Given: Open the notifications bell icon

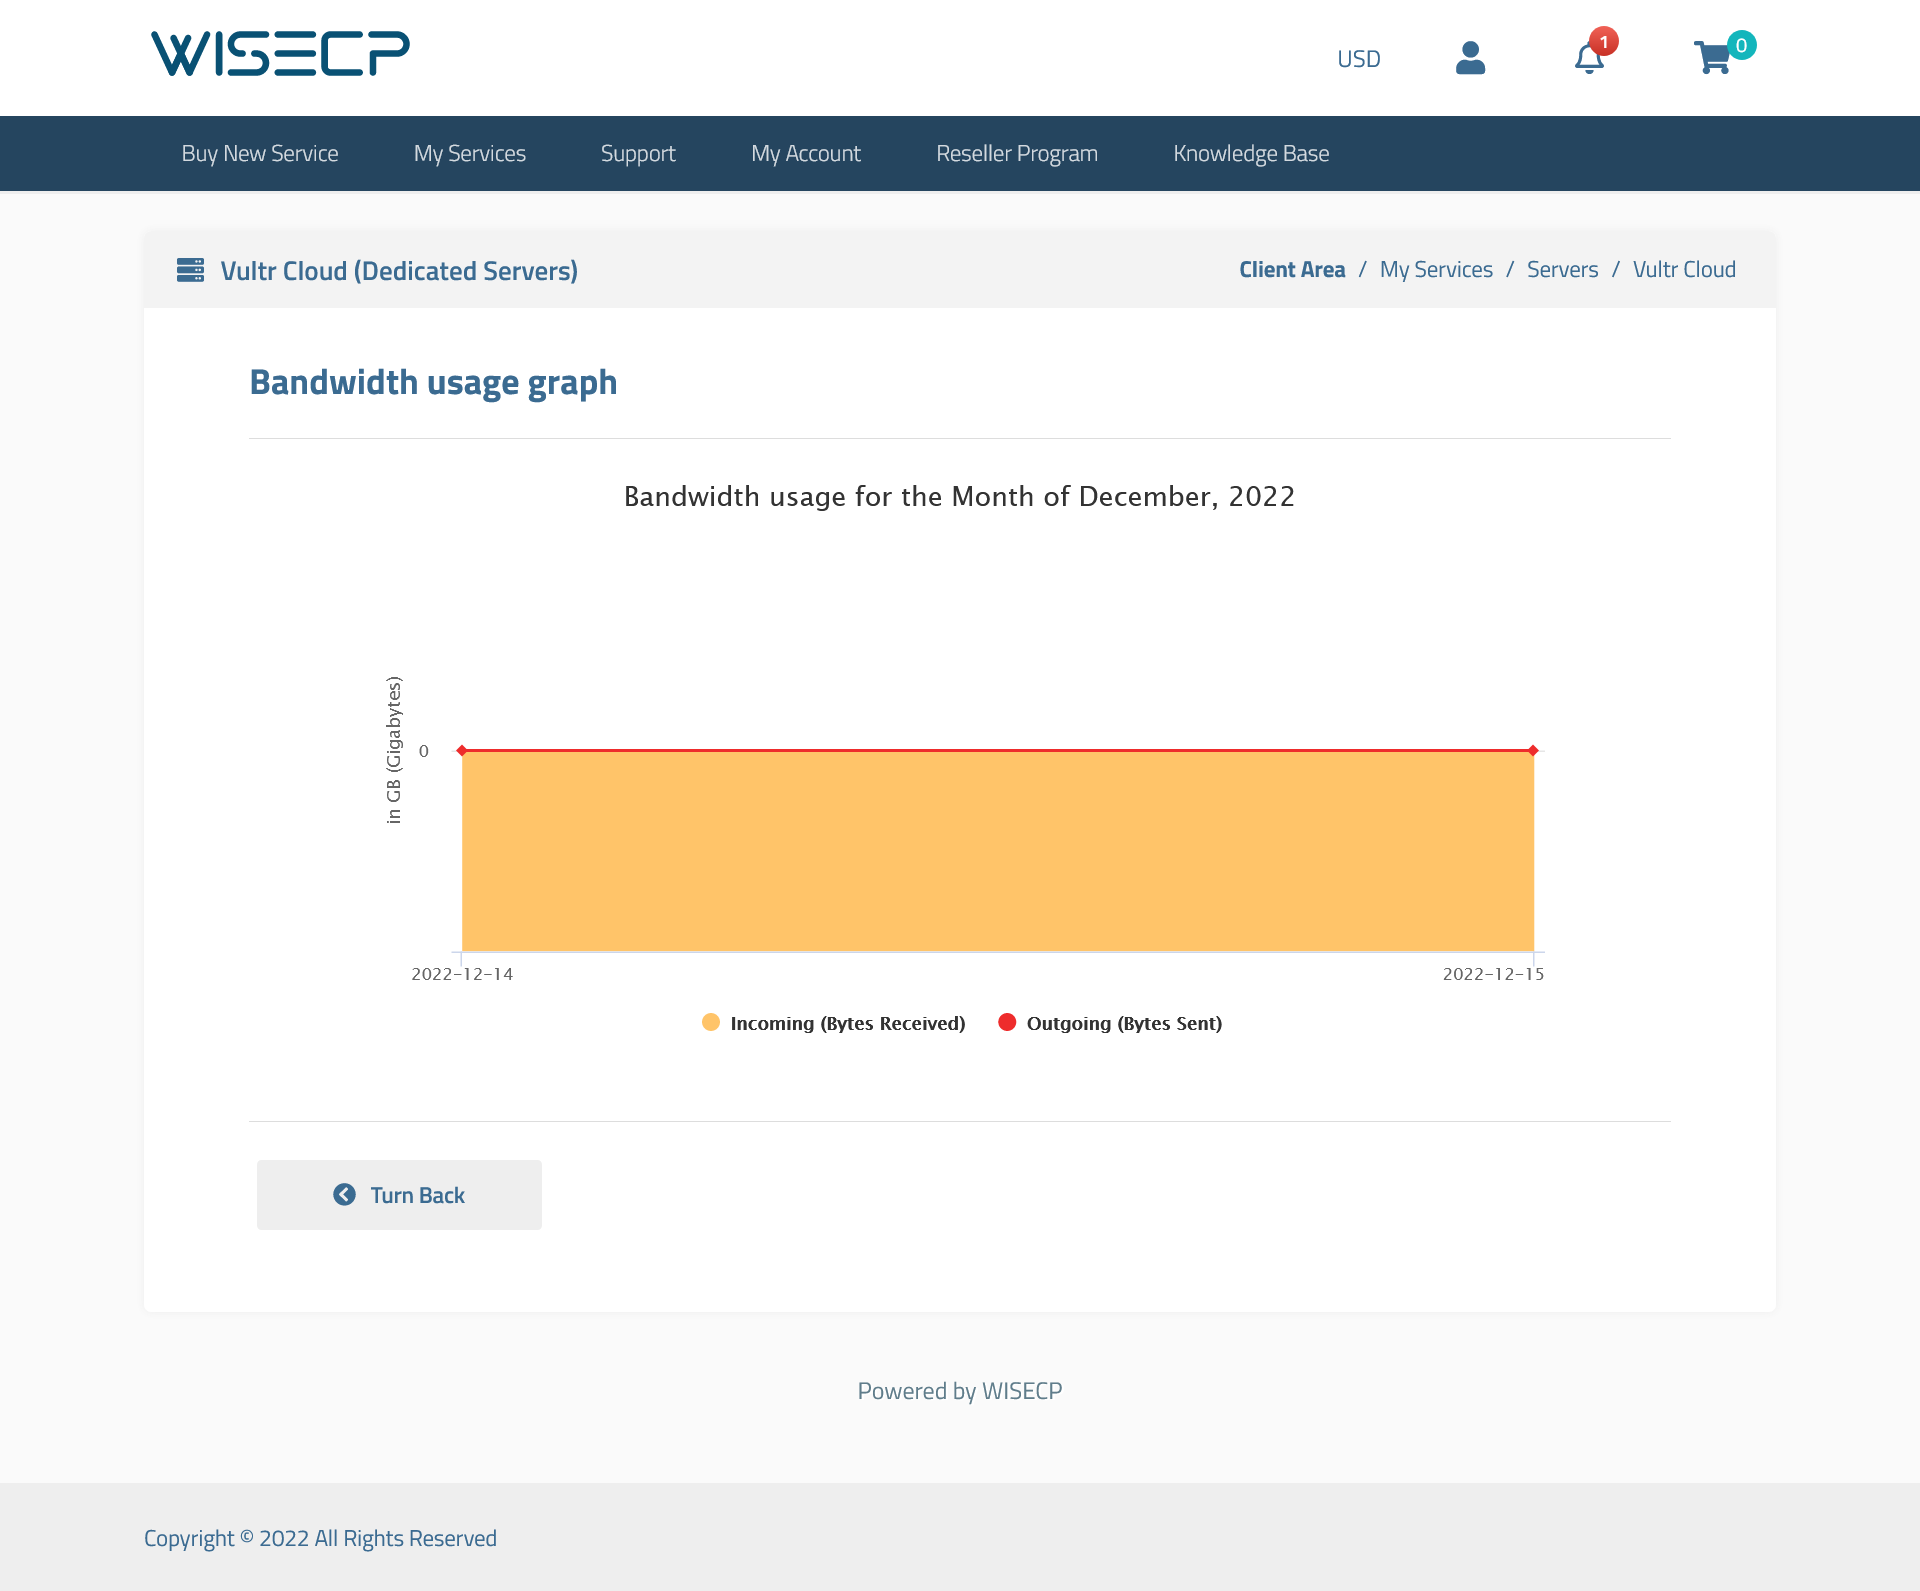Looking at the screenshot, I should pyautogui.click(x=1589, y=58).
